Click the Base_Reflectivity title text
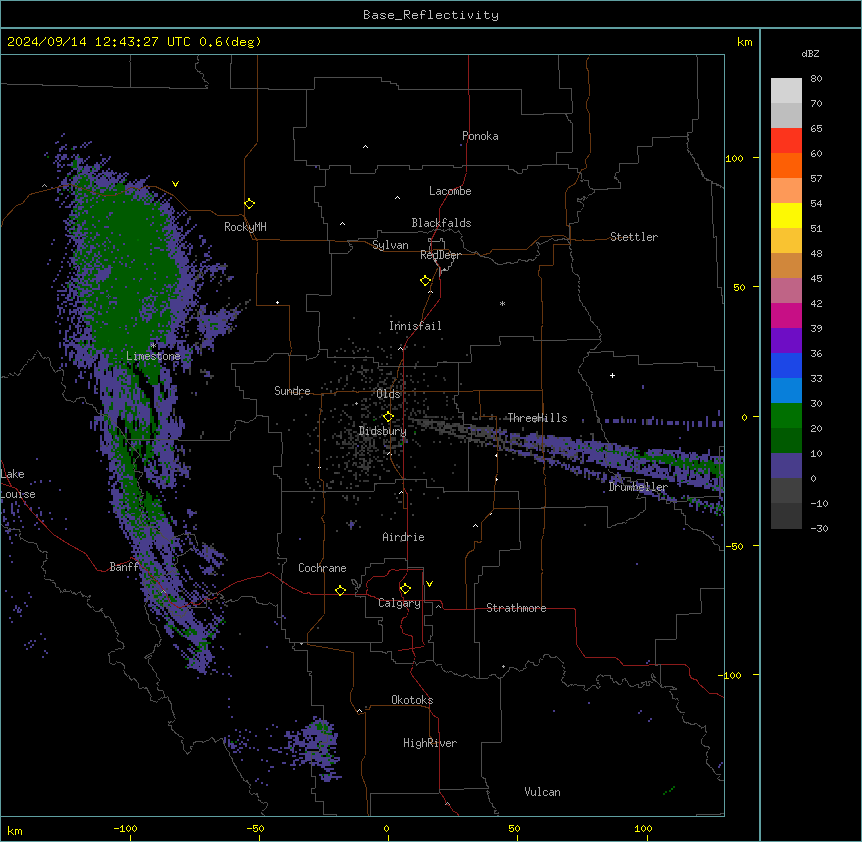 [x=431, y=15]
